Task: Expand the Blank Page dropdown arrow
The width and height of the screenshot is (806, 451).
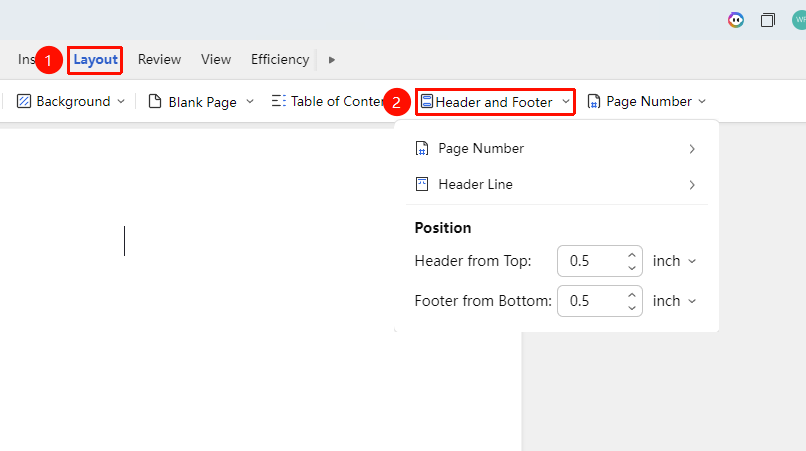Action: click(250, 101)
